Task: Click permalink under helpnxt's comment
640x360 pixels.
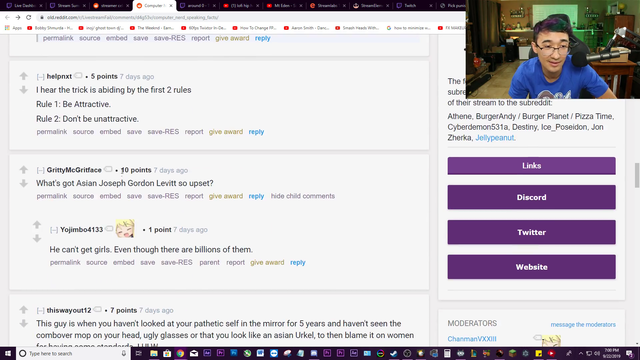Action: pyautogui.click(x=52, y=132)
